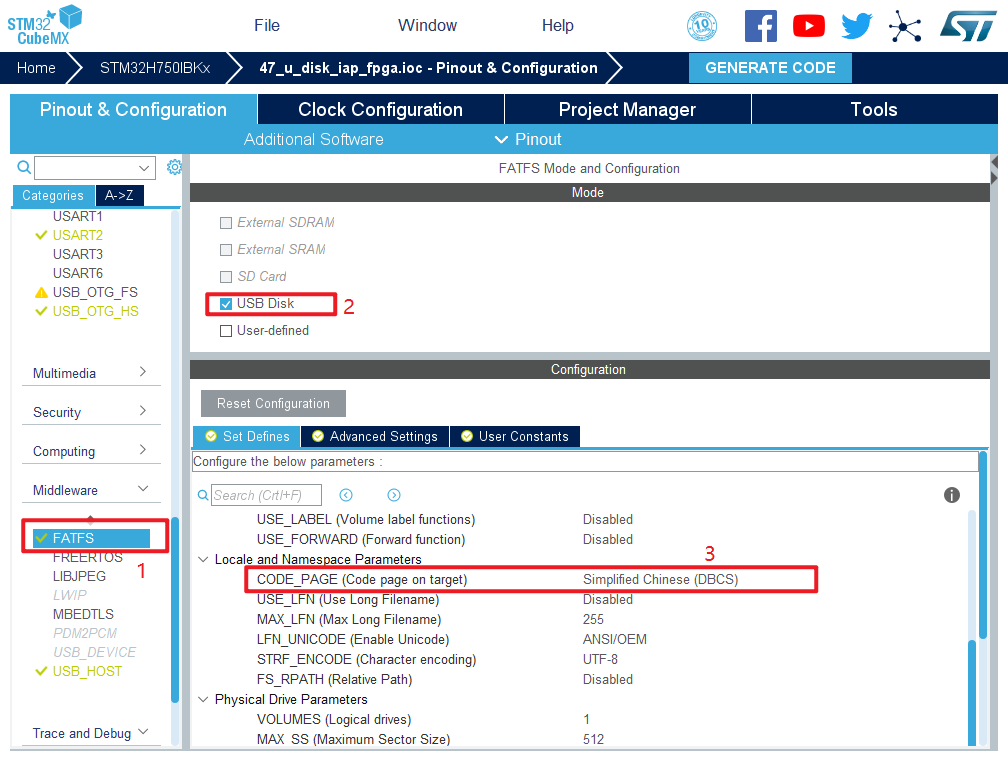Open the Advanced Settings tab
Screen dimensions: 1008x761
374,436
